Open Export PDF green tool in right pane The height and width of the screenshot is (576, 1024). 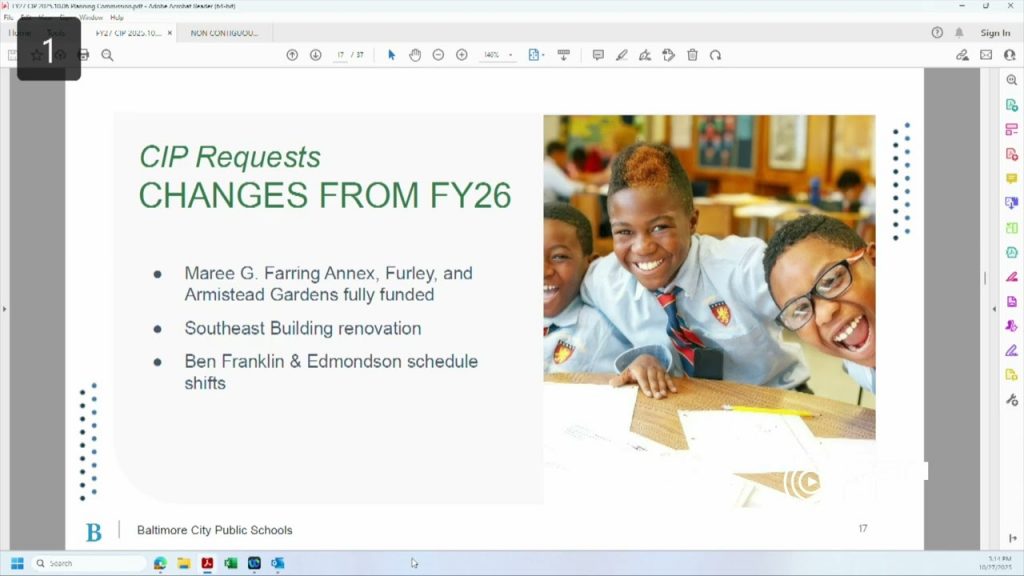[x=1012, y=104]
